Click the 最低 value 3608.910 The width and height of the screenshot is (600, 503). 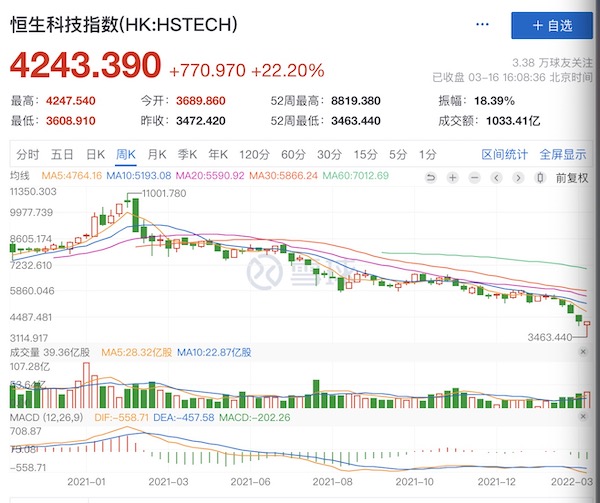[70, 121]
